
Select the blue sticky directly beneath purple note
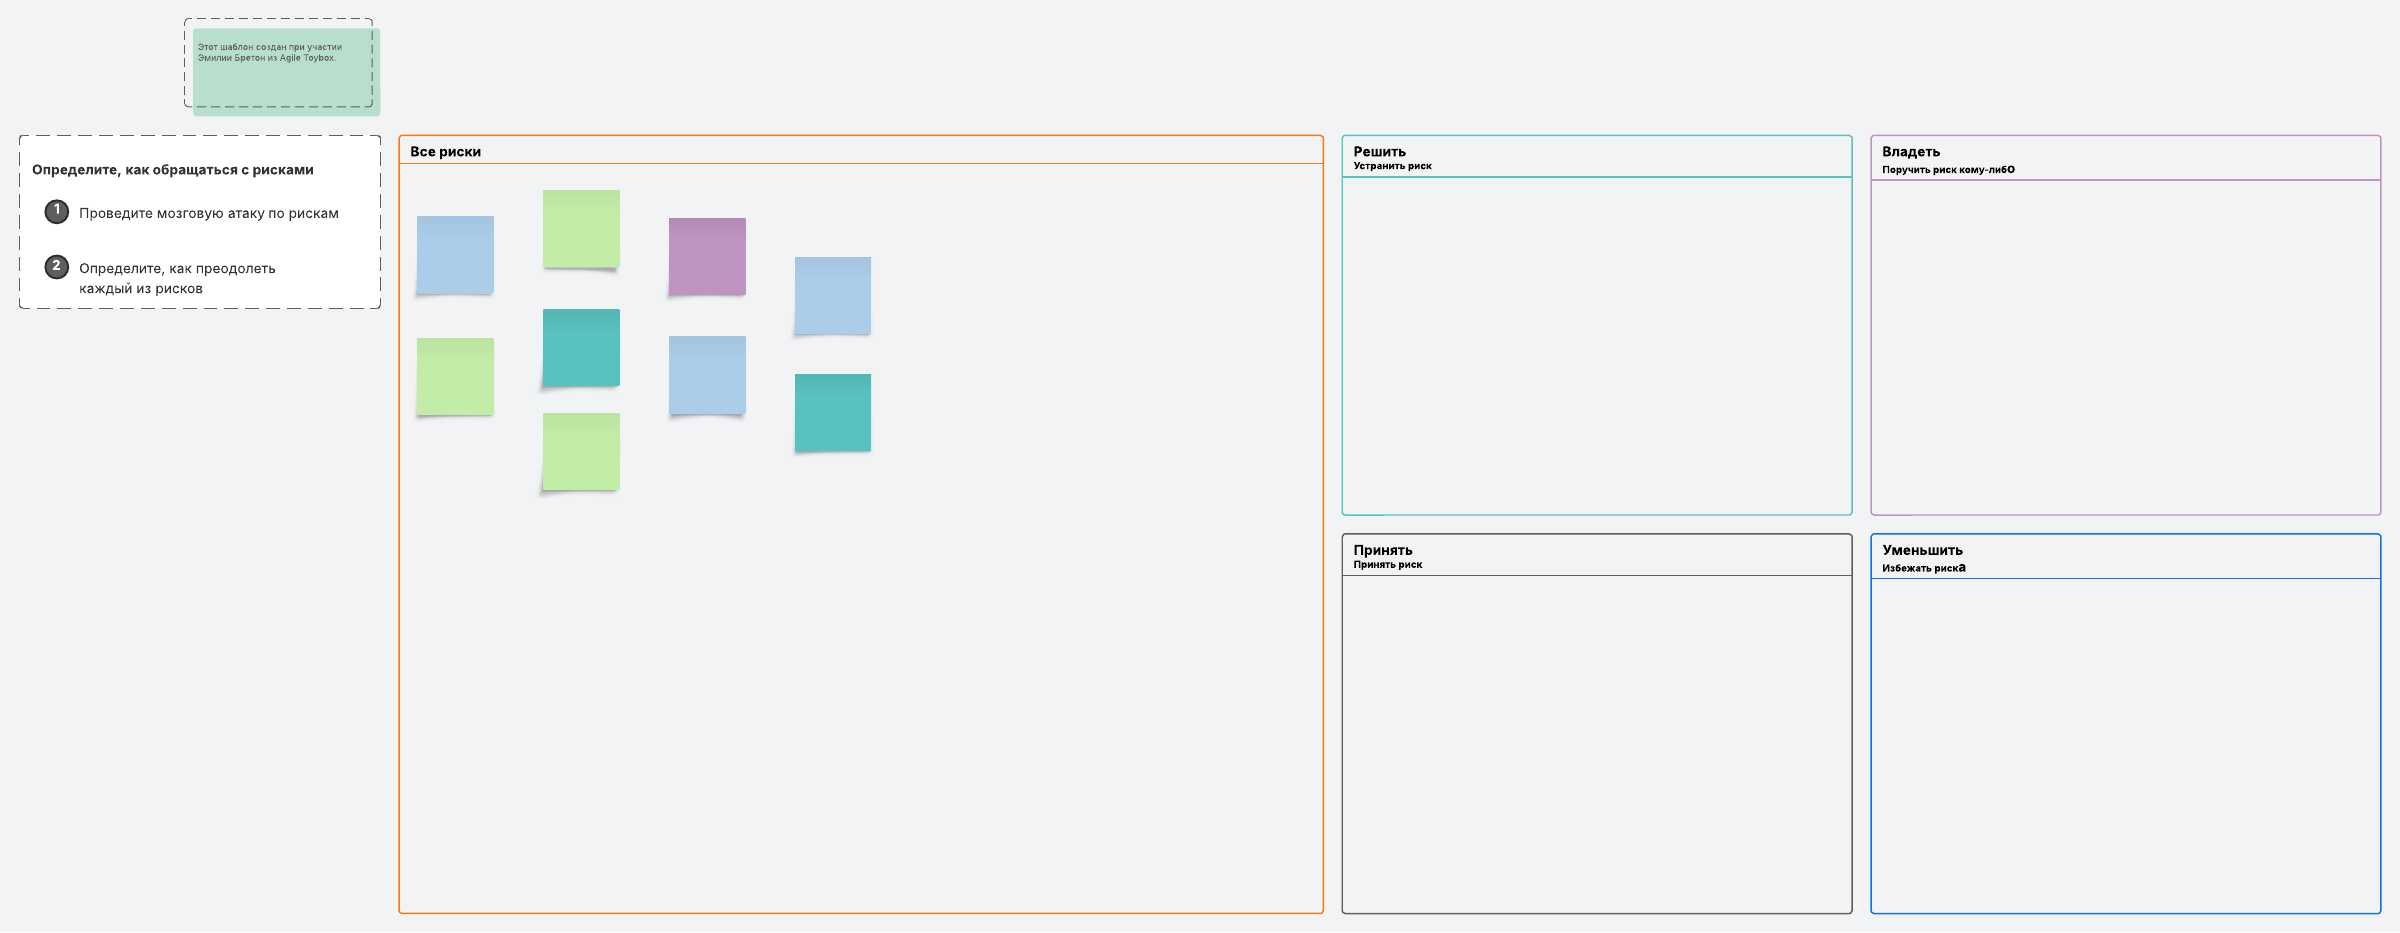(x=707, y=374)
